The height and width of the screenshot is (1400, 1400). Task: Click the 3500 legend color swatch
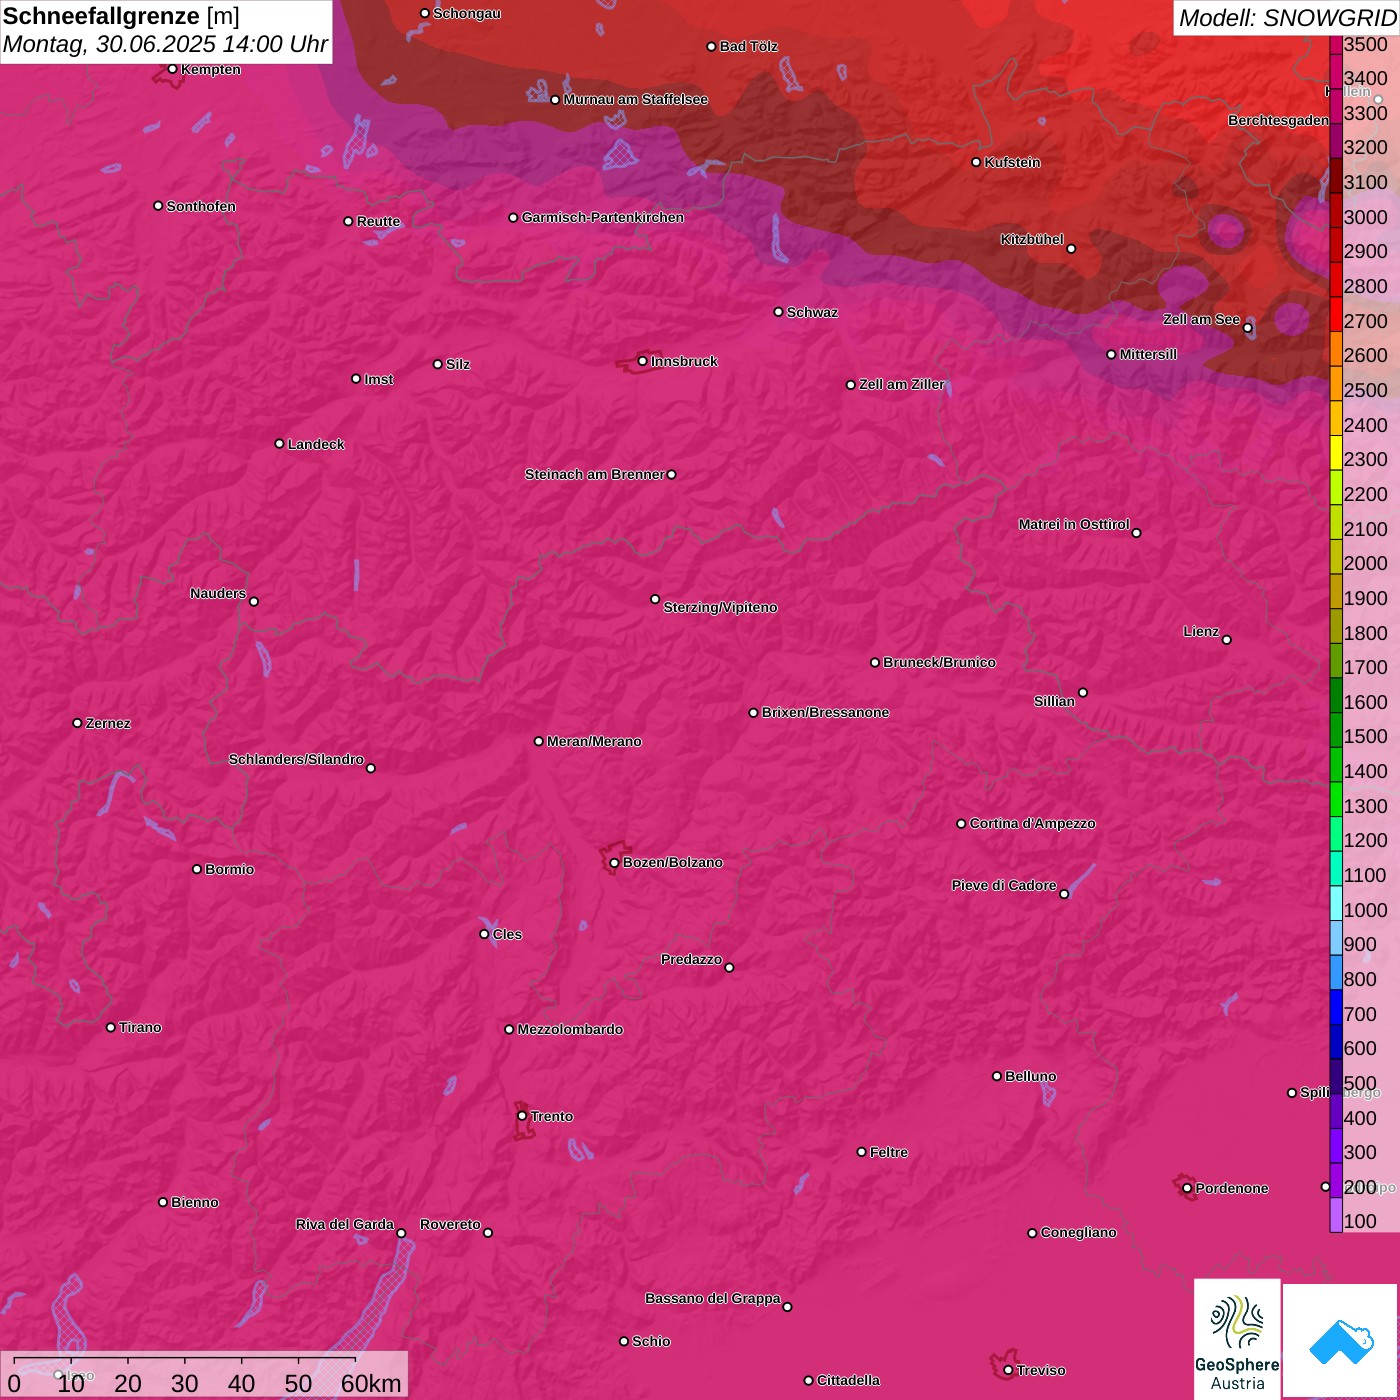[1336, 44]
